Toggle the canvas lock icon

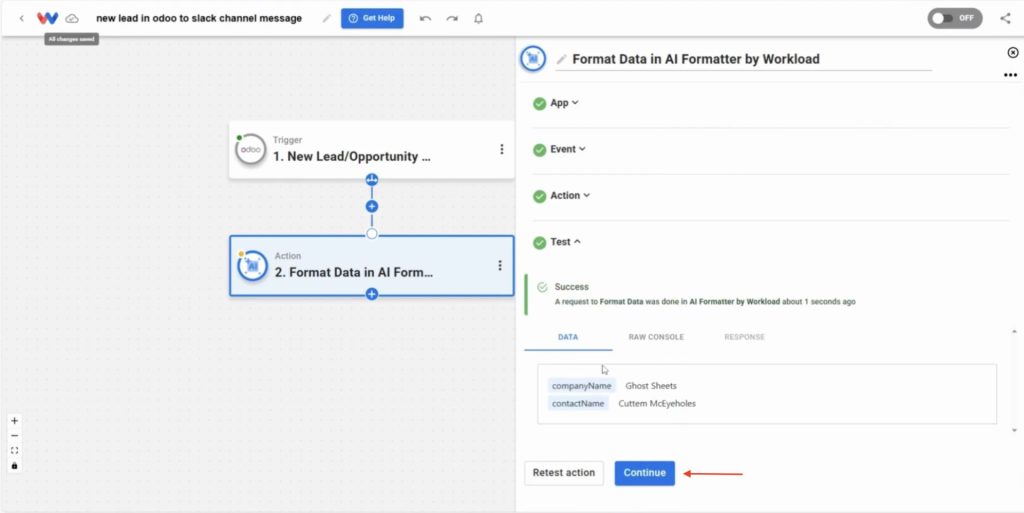point(14,465)
